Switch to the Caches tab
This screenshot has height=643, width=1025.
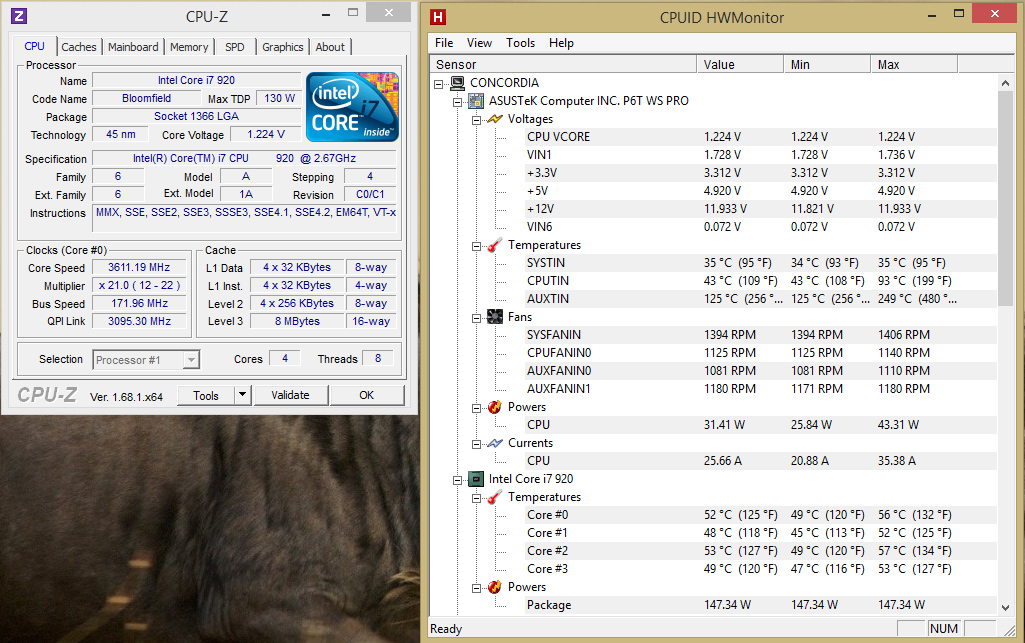tap(78, 47)
